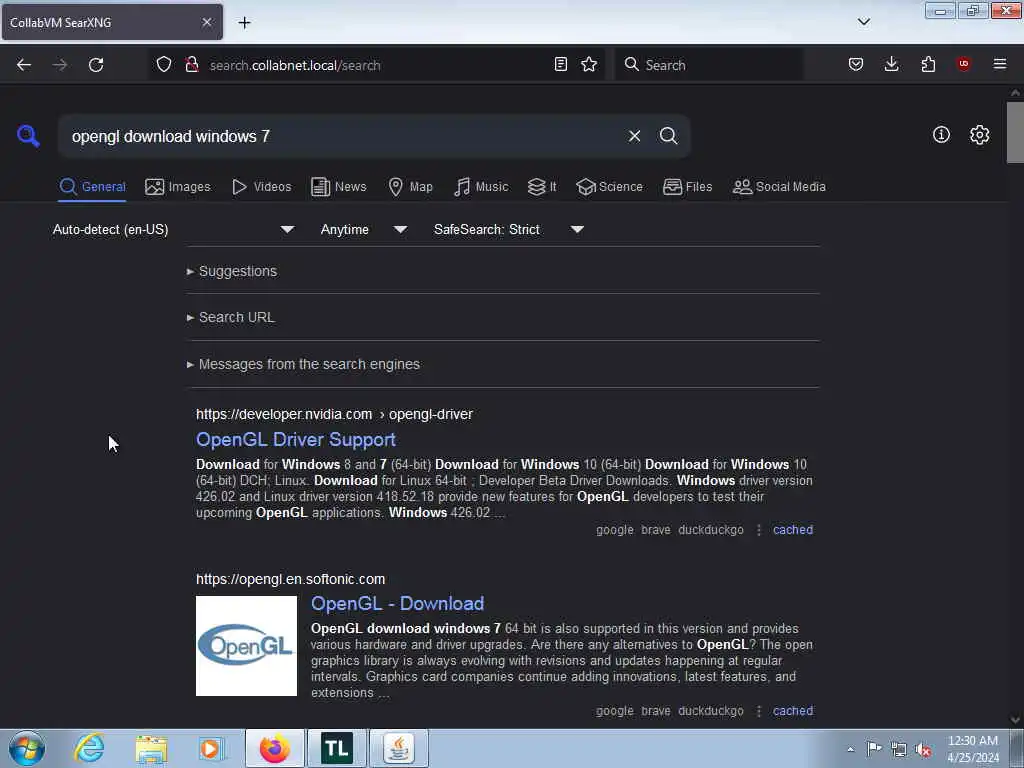Open Windows Media Player taskbar icon
Screen dimensions: 1024x768
click(210, 749)
